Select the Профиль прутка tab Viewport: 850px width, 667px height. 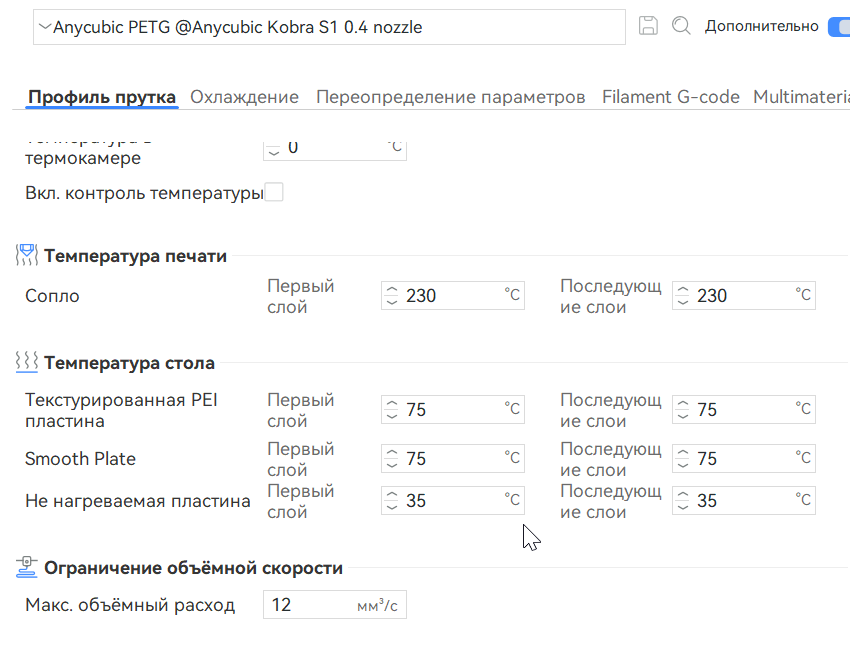tap(102, 97)
